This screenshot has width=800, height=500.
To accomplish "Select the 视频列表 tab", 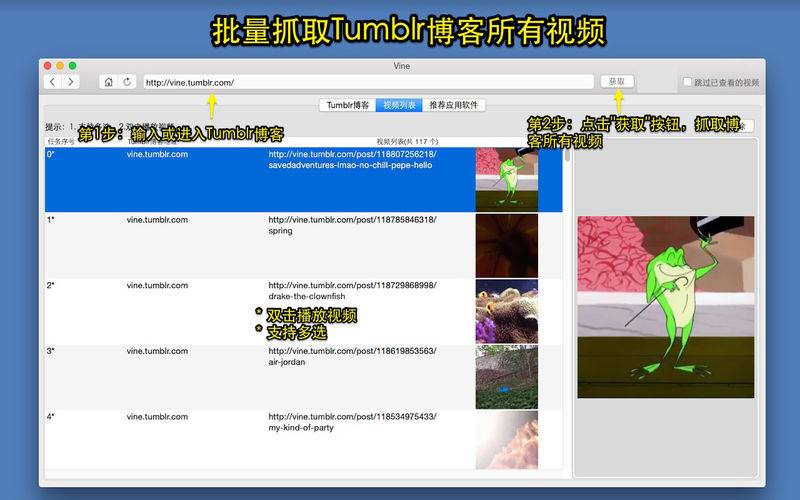I will 399,105.
